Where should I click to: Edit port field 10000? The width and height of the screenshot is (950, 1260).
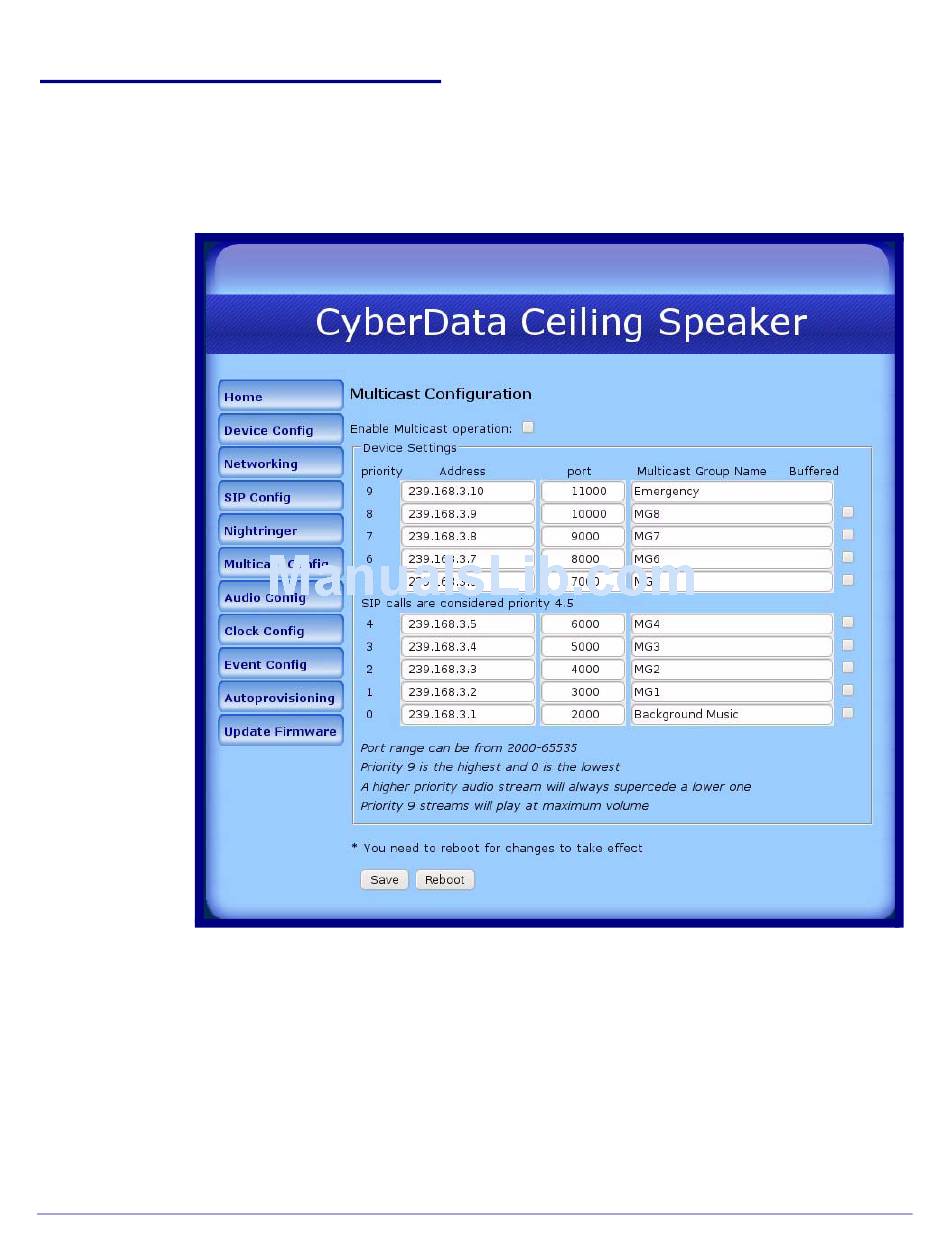(583, 514)
